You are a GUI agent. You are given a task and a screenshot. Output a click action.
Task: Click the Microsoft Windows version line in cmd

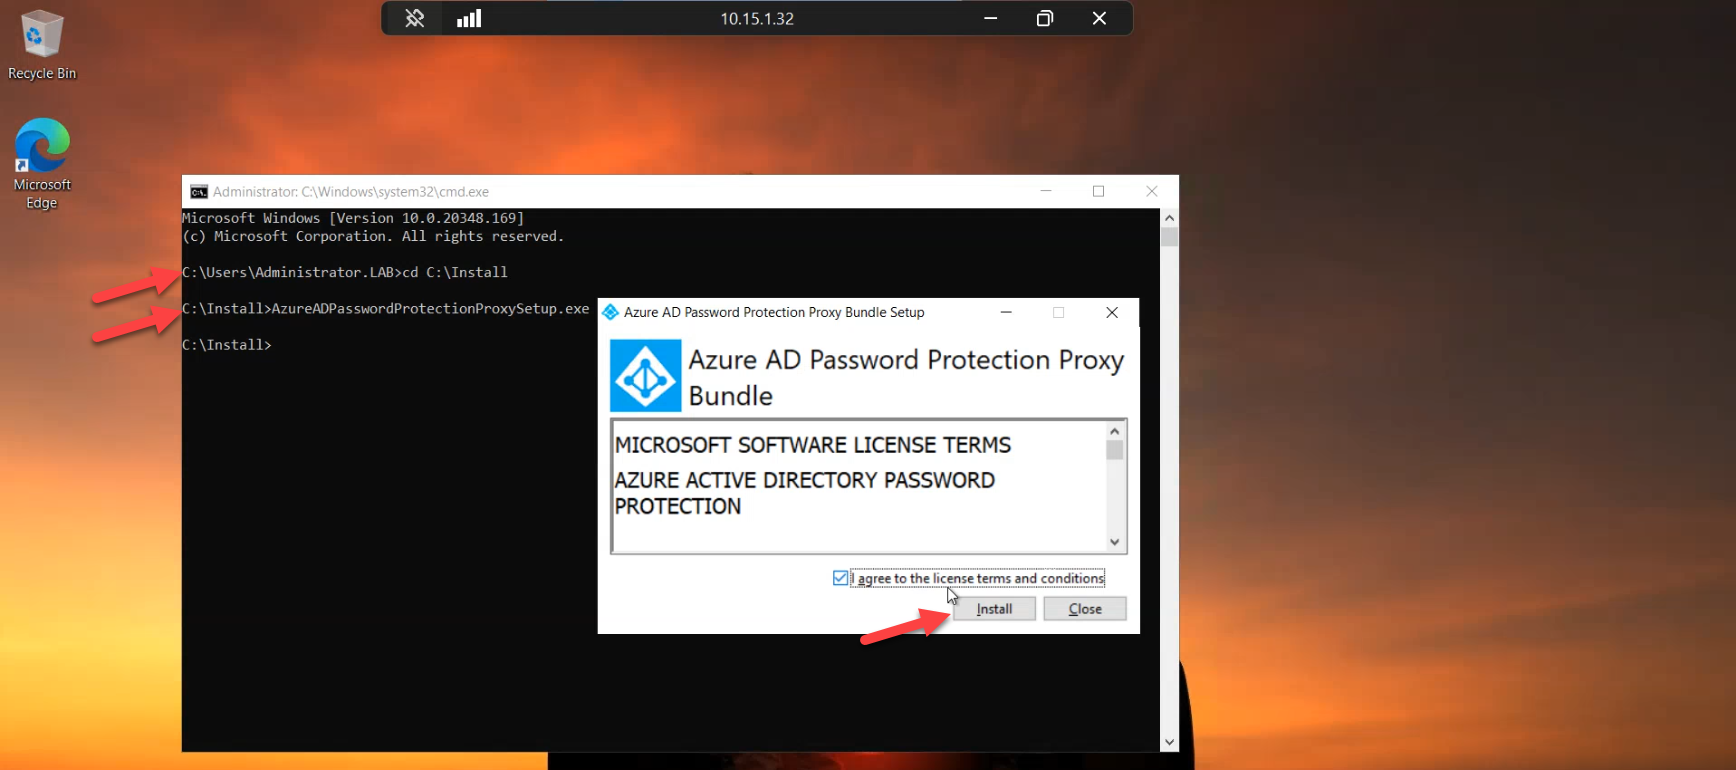pyautogui.click(x=353, y=218)
